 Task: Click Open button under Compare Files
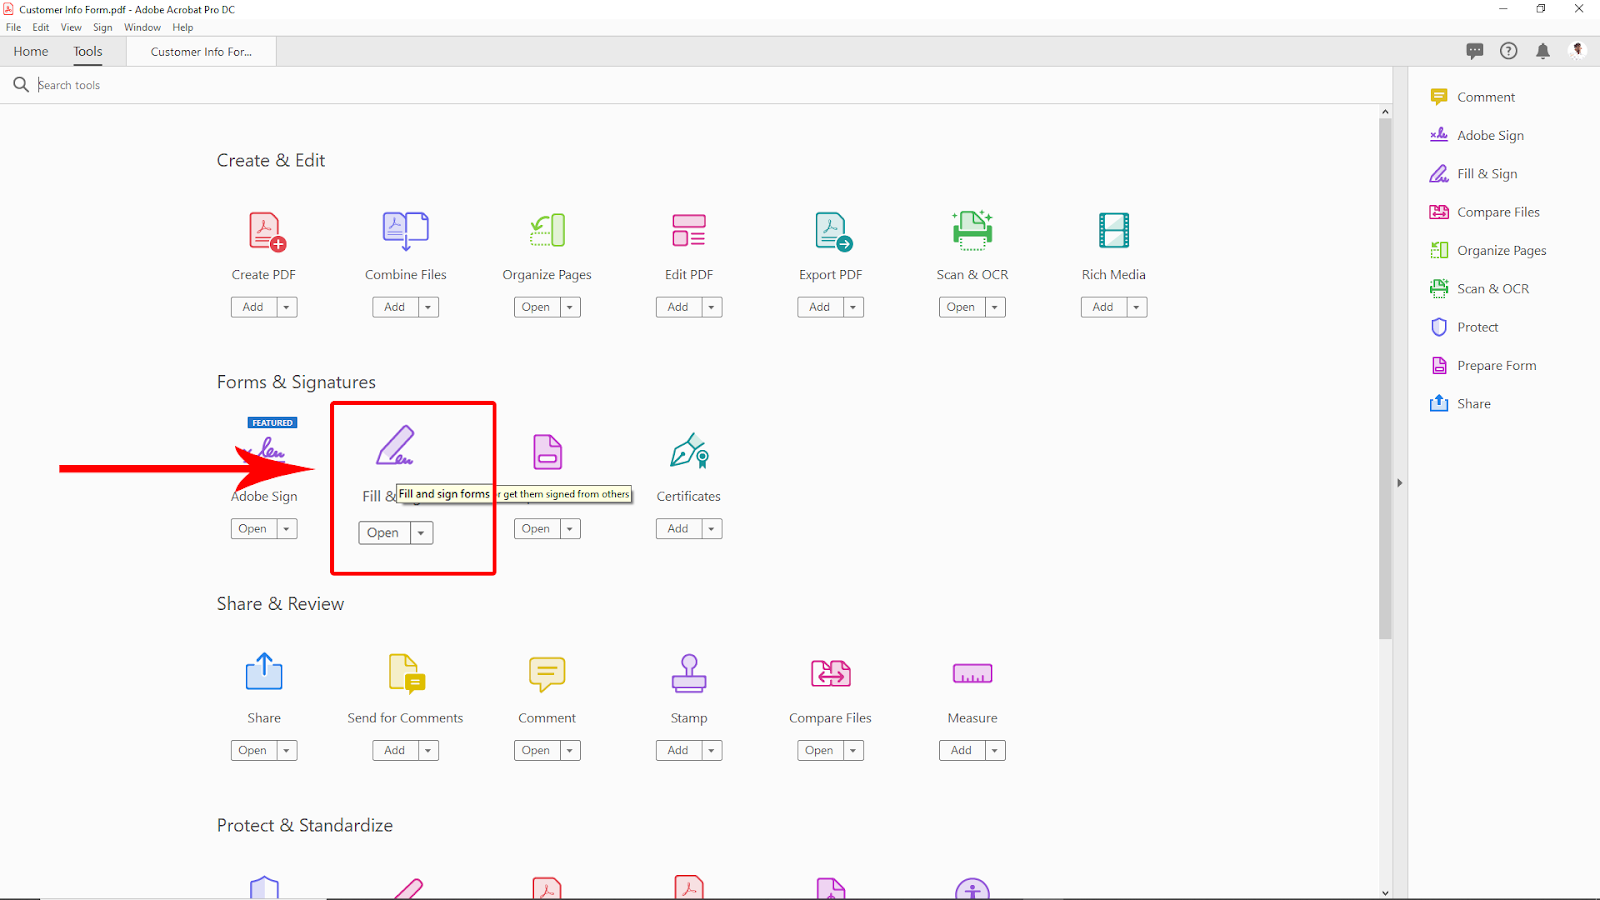[x=820, y=750]
